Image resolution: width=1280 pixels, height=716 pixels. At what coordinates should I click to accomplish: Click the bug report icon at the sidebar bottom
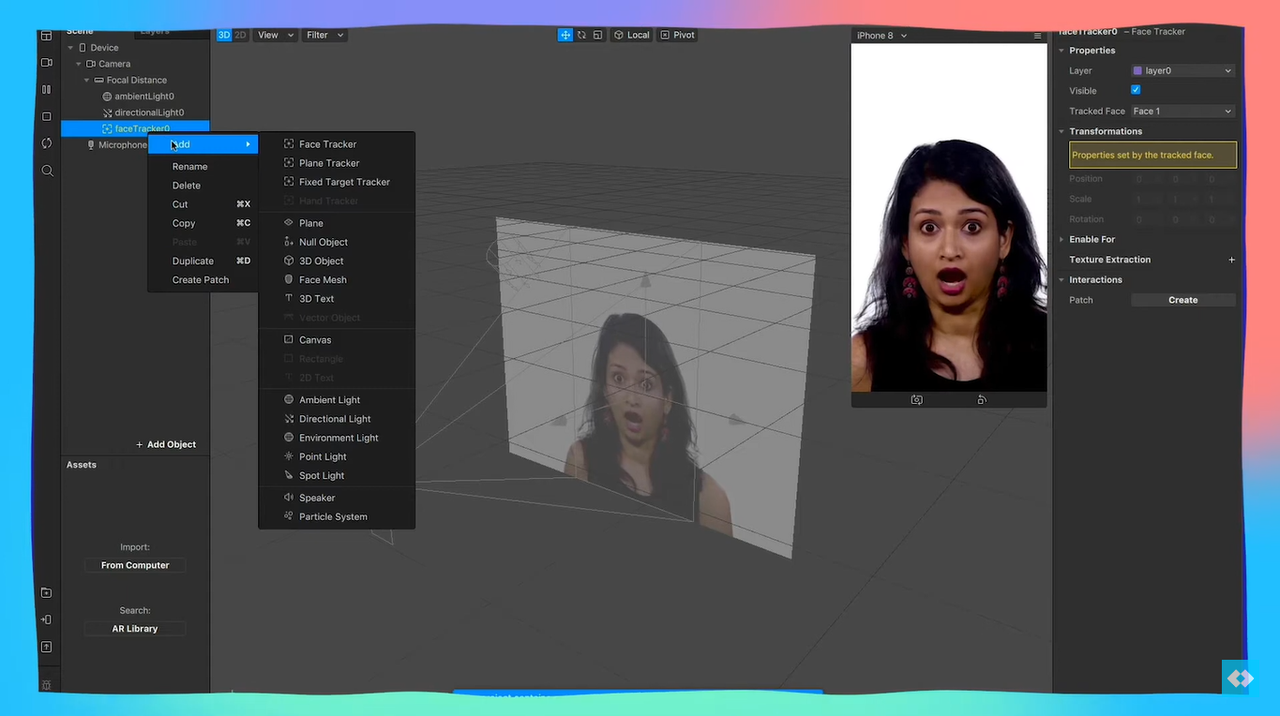tap(46, 685)
